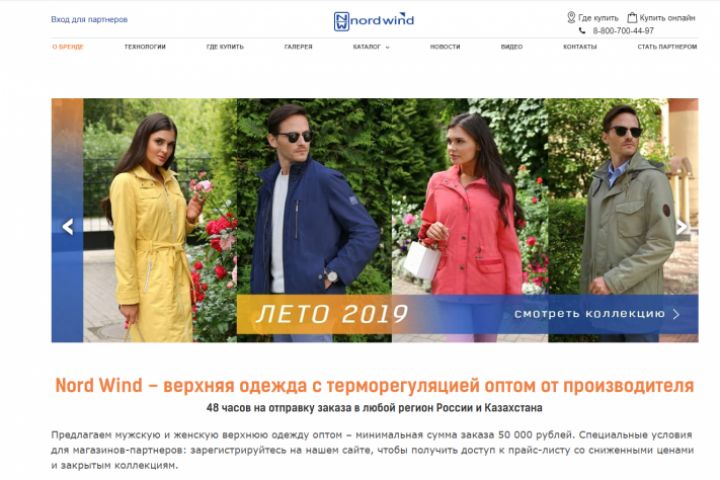Click the смотреть коллекцию banner button

[597, 314]
